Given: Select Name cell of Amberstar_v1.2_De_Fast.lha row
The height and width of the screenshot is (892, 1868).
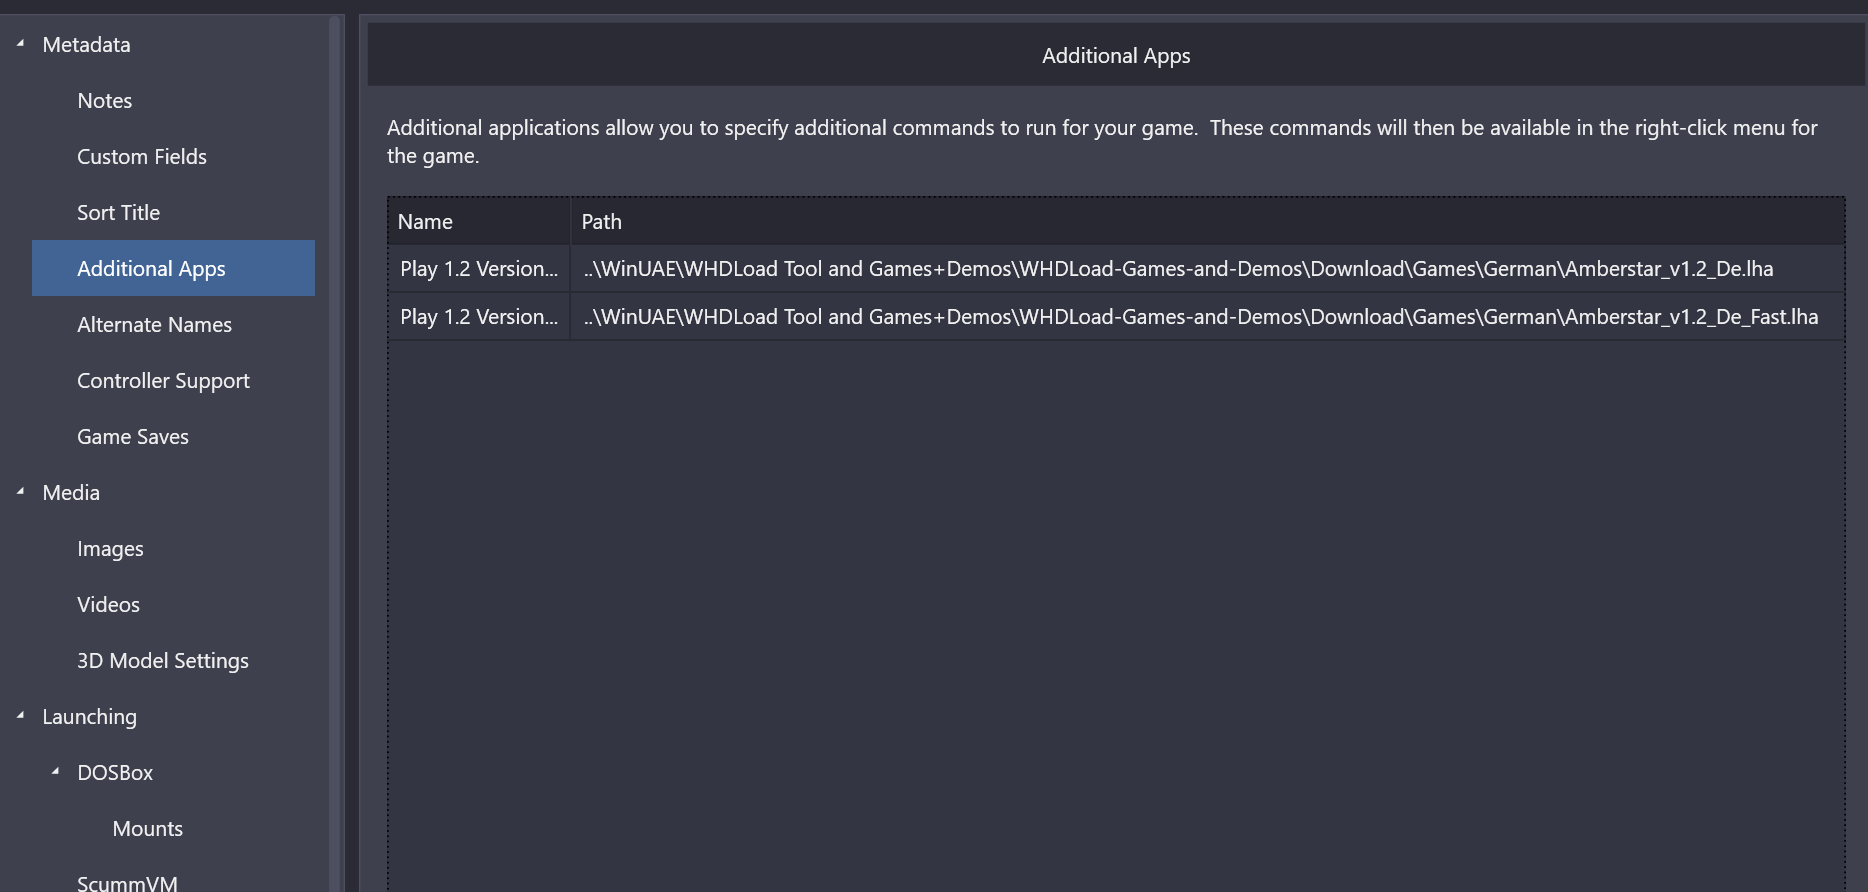Looking at the screenshot, I should click(479, 316).
